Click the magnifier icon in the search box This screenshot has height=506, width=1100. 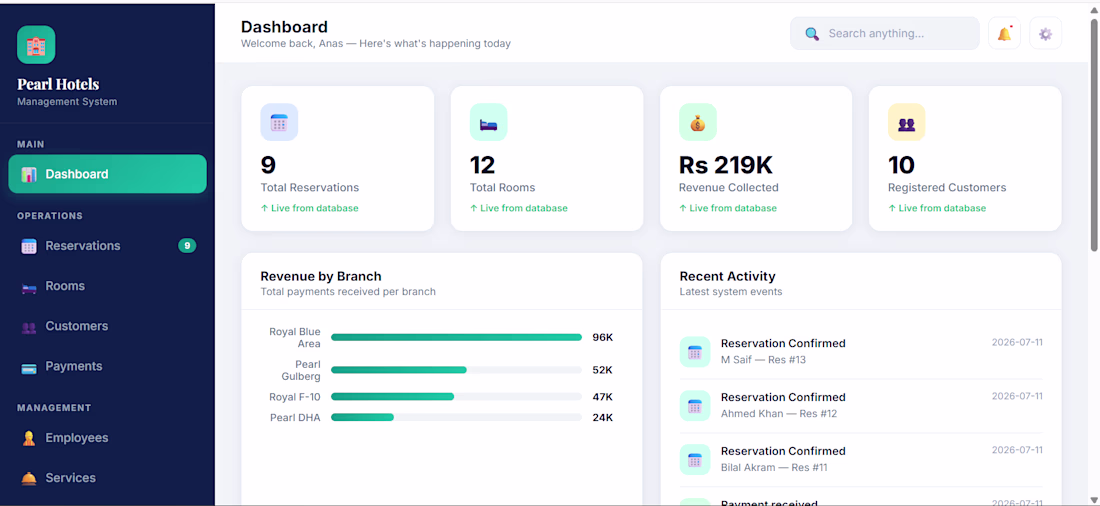coord(812,34)
